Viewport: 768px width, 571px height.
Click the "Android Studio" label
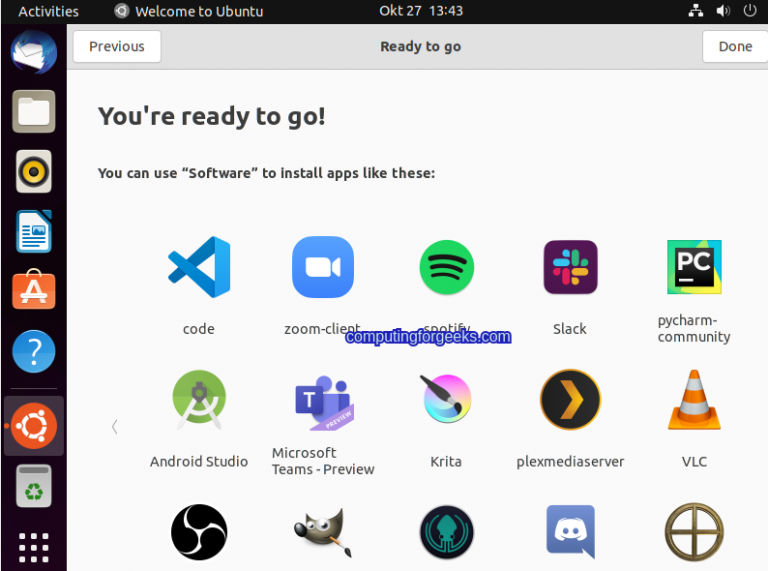click(x=199, y=461)
